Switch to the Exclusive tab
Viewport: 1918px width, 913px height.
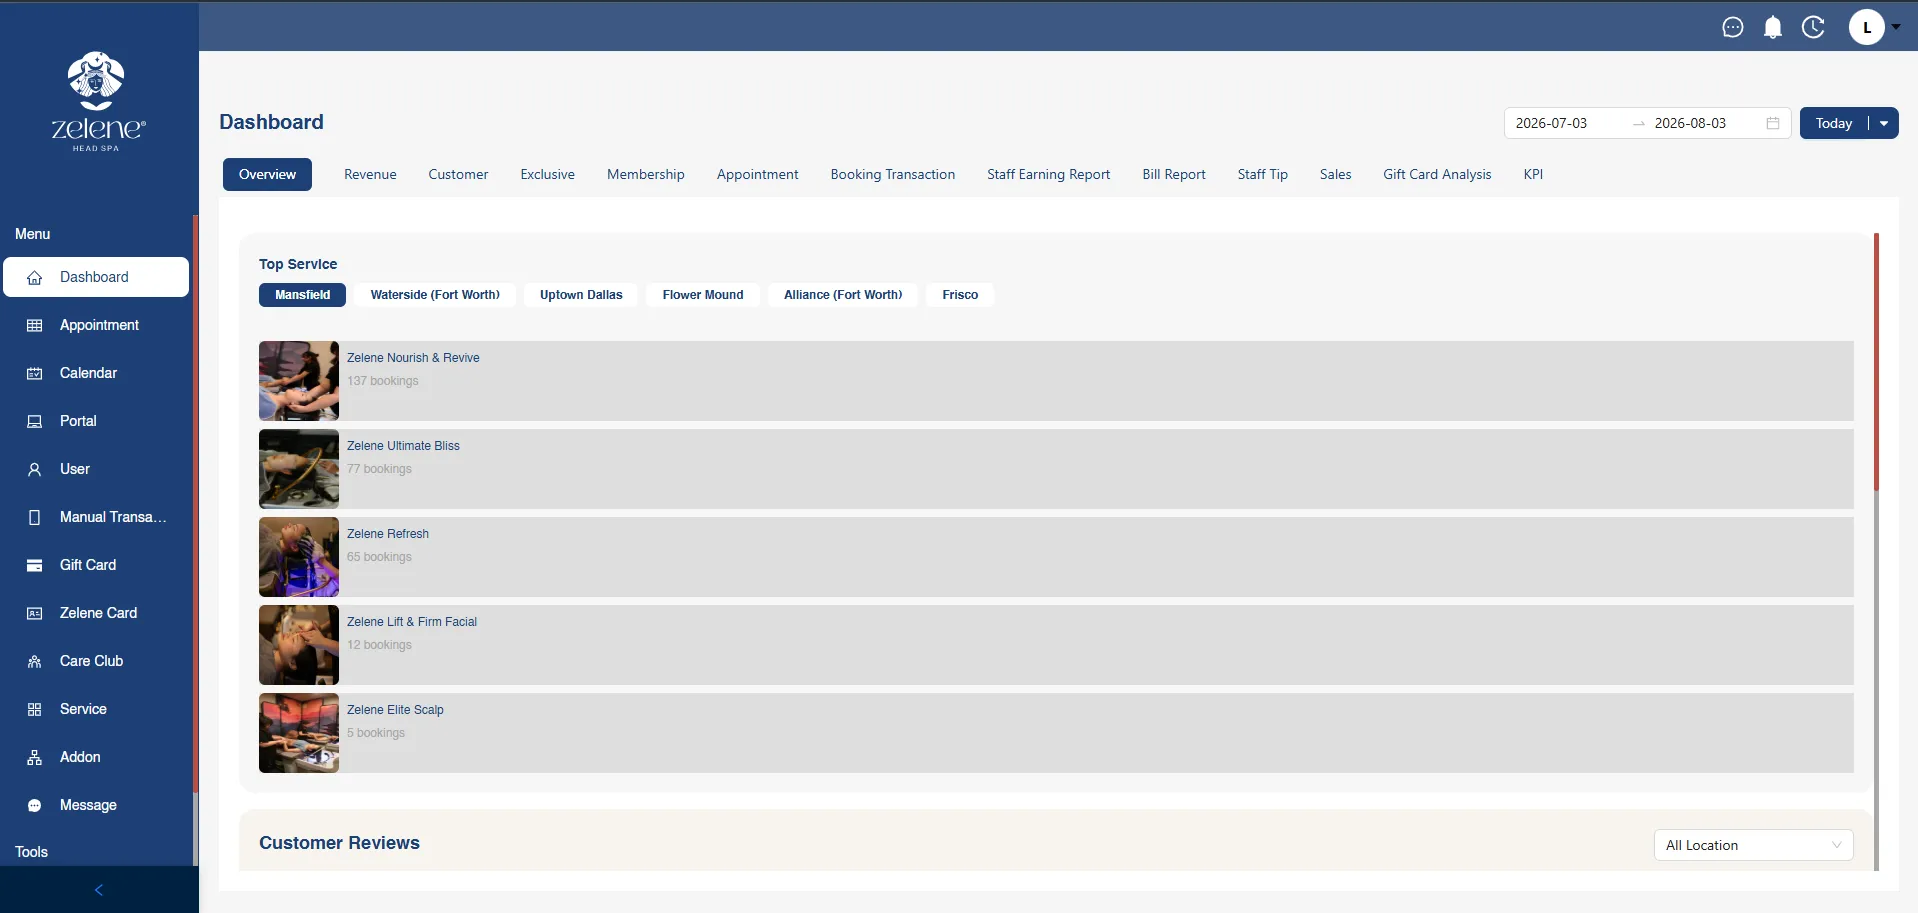(547, 174)
